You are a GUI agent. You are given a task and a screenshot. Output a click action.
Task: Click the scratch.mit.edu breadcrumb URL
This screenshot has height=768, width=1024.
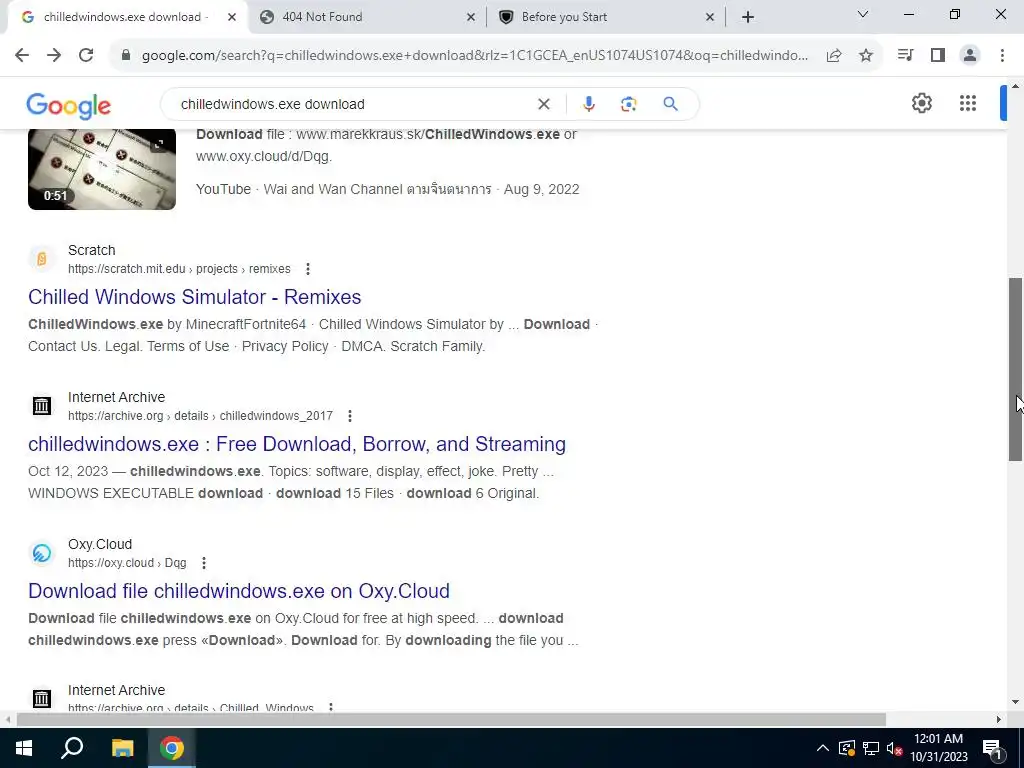179,269
